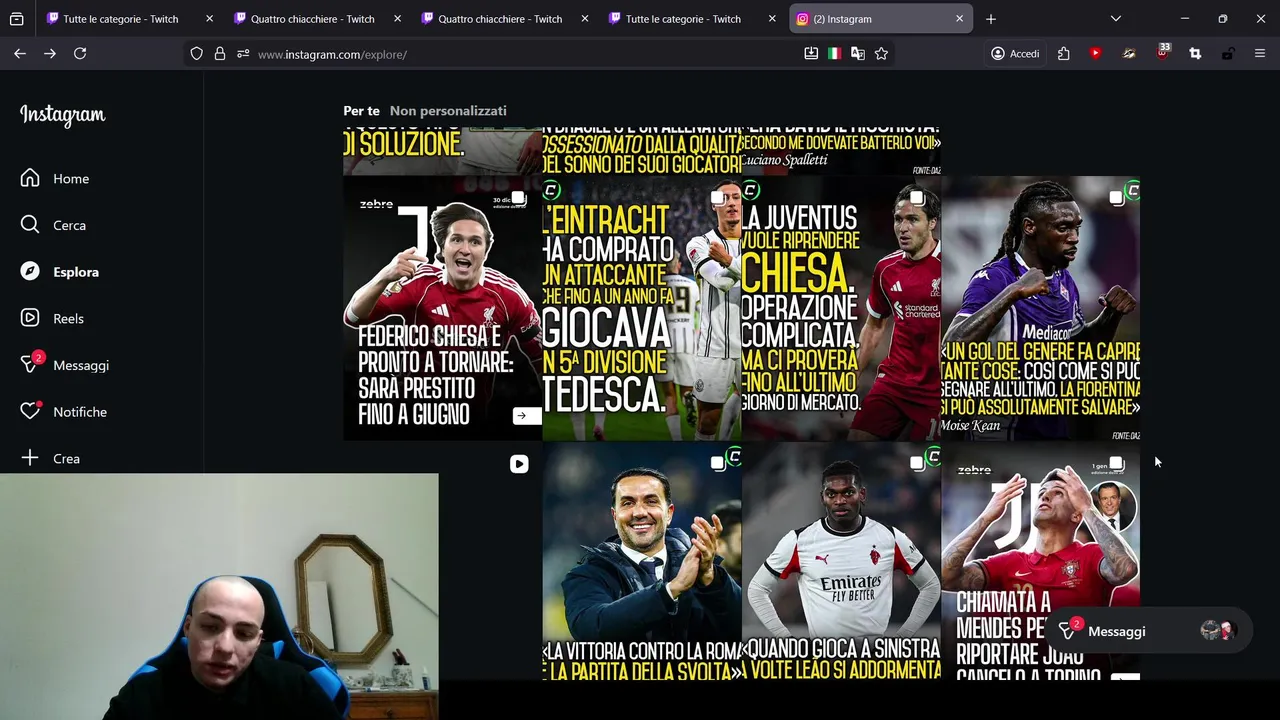
Task: Open La vittoria contro la Roma post
Action: point(642,562)
